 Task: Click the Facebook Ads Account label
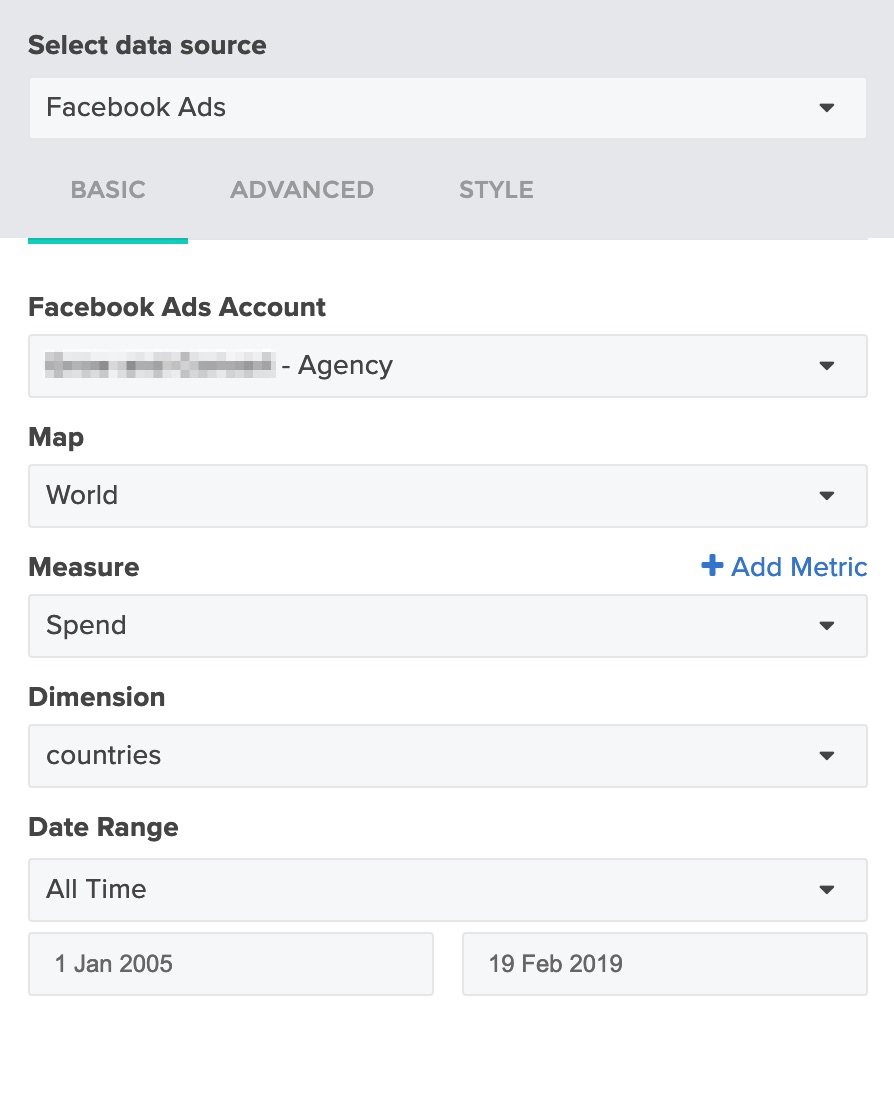(x=177, y=307)
